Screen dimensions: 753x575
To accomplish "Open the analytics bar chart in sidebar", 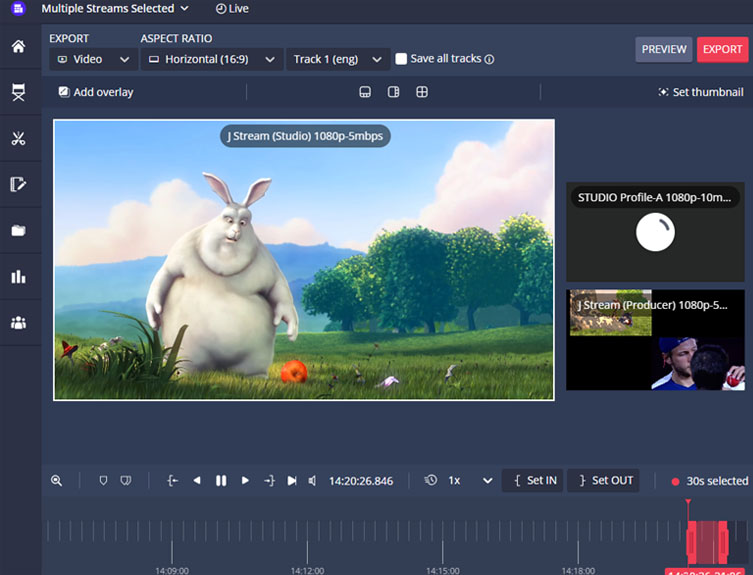I will [18, 277].
